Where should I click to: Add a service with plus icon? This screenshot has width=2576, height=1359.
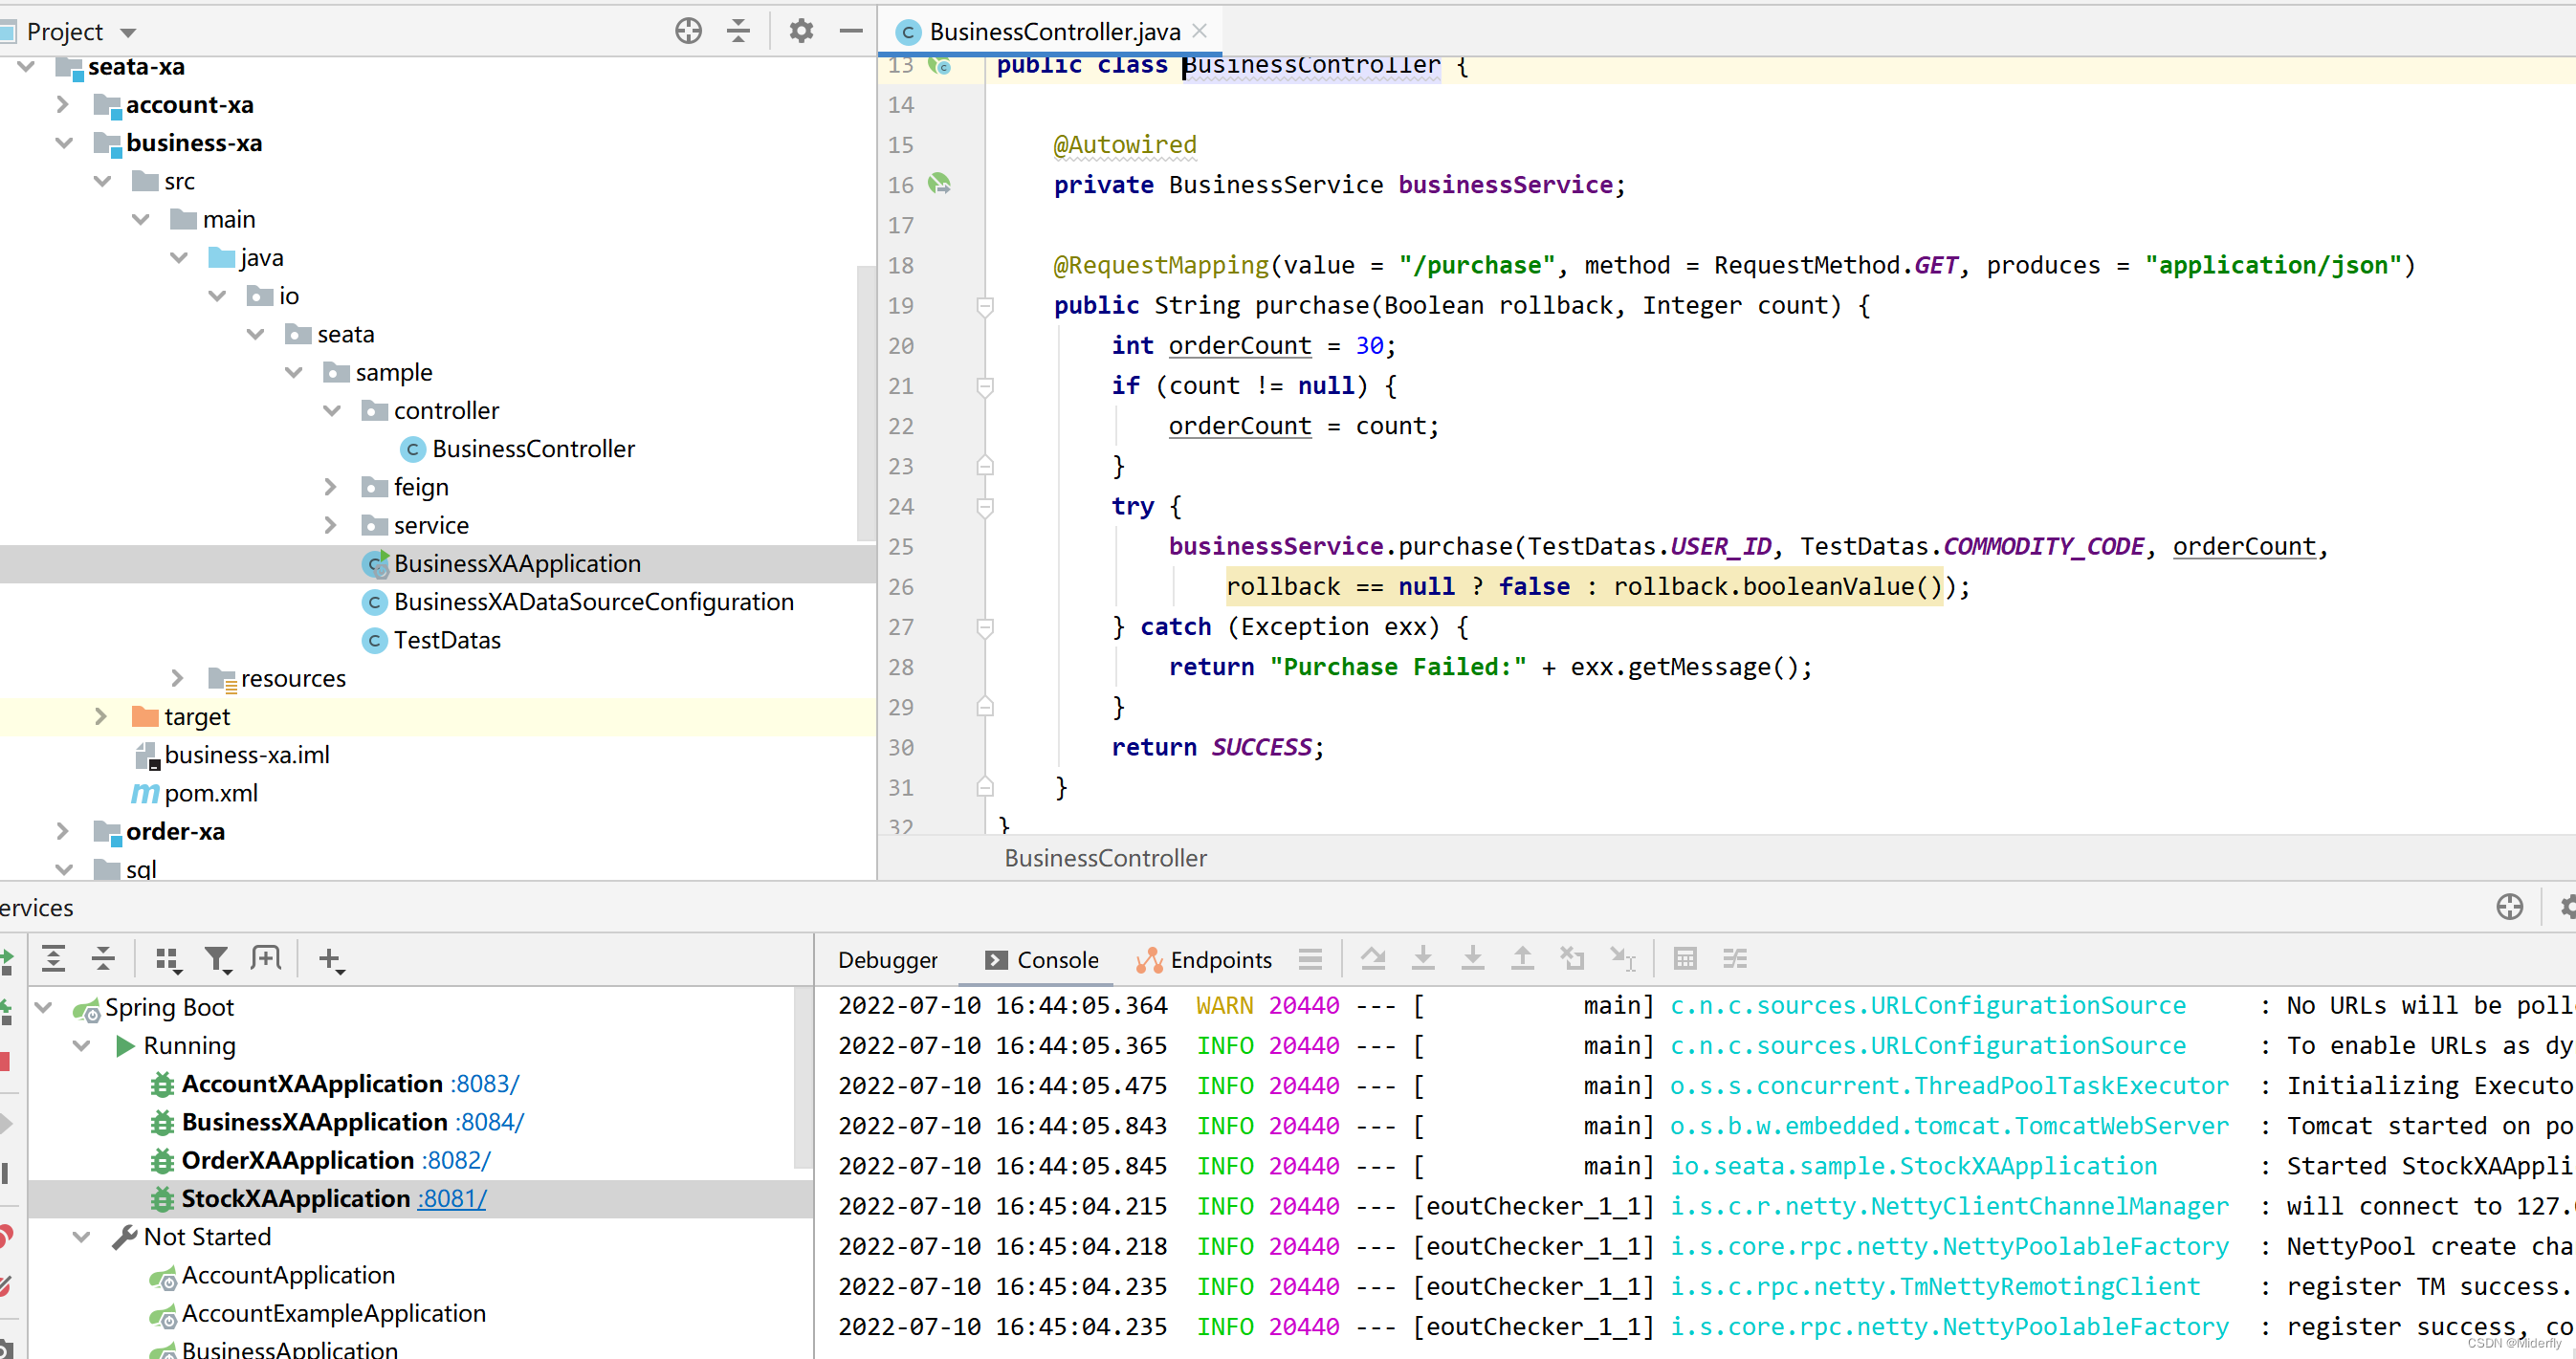(x=331, y=960)
